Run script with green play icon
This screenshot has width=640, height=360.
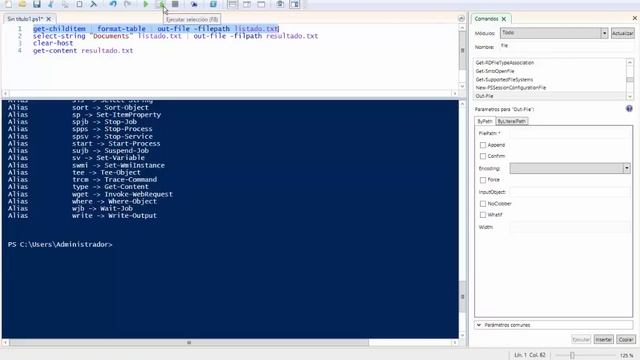(146, 4)
